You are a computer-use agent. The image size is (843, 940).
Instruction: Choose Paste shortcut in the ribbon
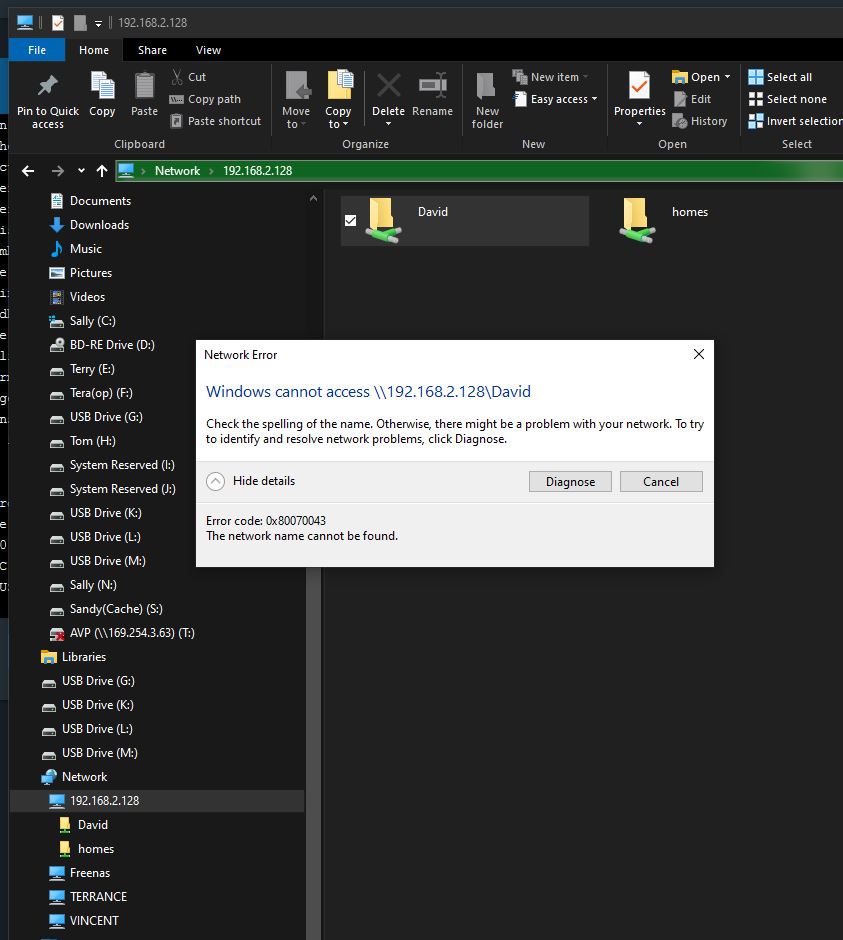point(216,121)
